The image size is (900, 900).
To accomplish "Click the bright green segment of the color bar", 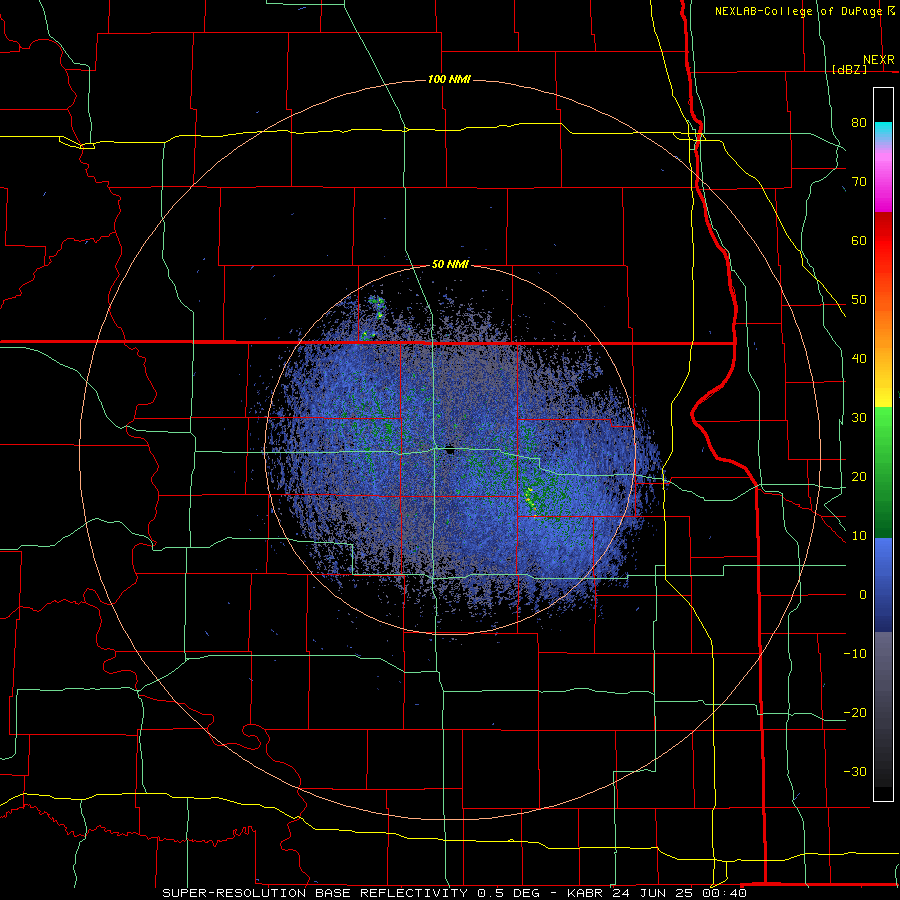I will [883, 420].
